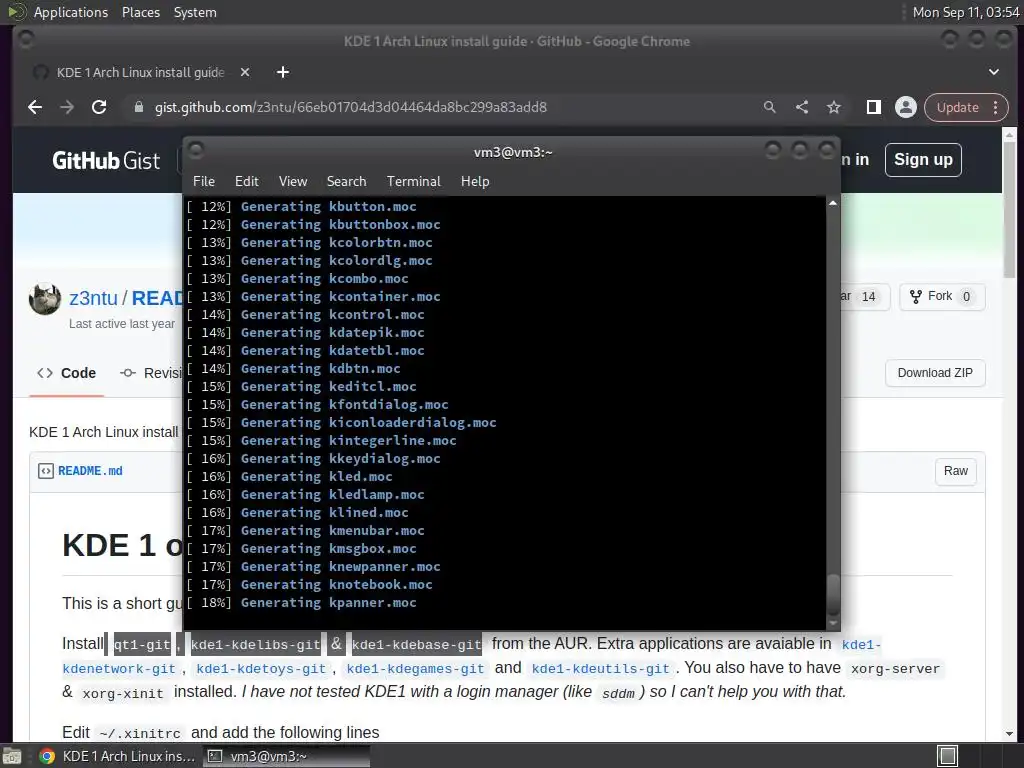Image resolution: width=1024 pixels, height=768 pixels.
Task: Click Sign up on GitHub
Action: pos(923,160)
